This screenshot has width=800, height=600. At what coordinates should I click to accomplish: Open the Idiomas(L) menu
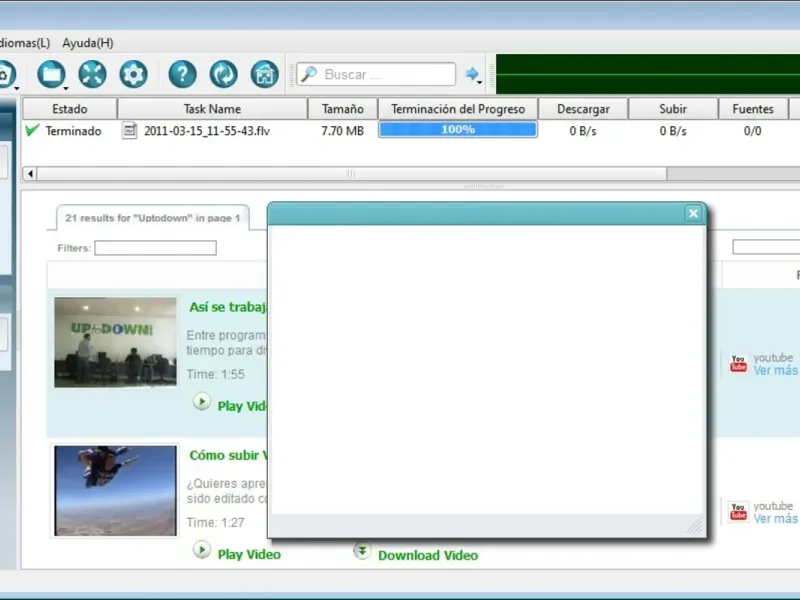pyautogui.click(x=24, y=43)
